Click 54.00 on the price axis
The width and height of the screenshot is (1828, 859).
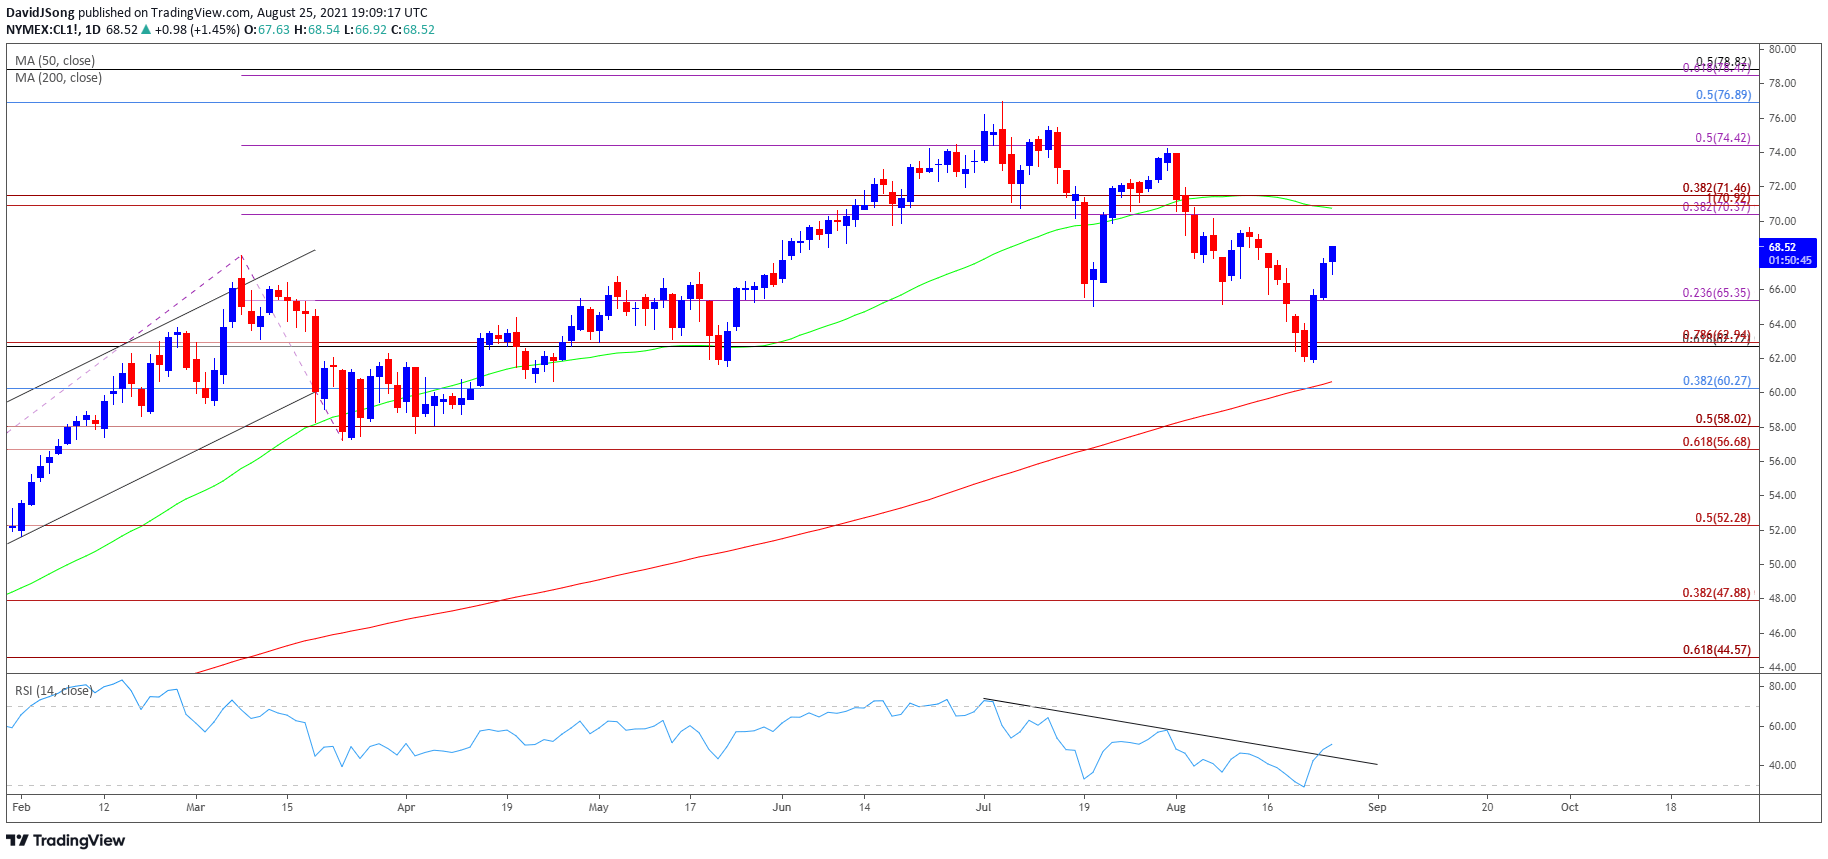pos(1782,495)
